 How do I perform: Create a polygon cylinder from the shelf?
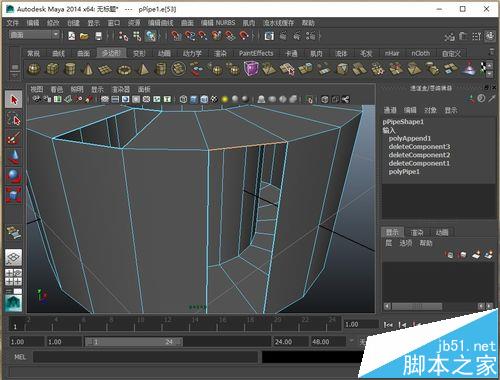pyautogui.click(x=70, y=69)
